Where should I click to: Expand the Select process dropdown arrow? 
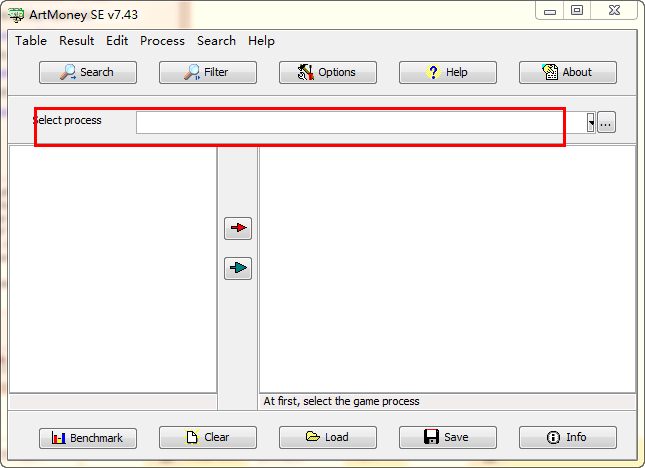(591, 123)
